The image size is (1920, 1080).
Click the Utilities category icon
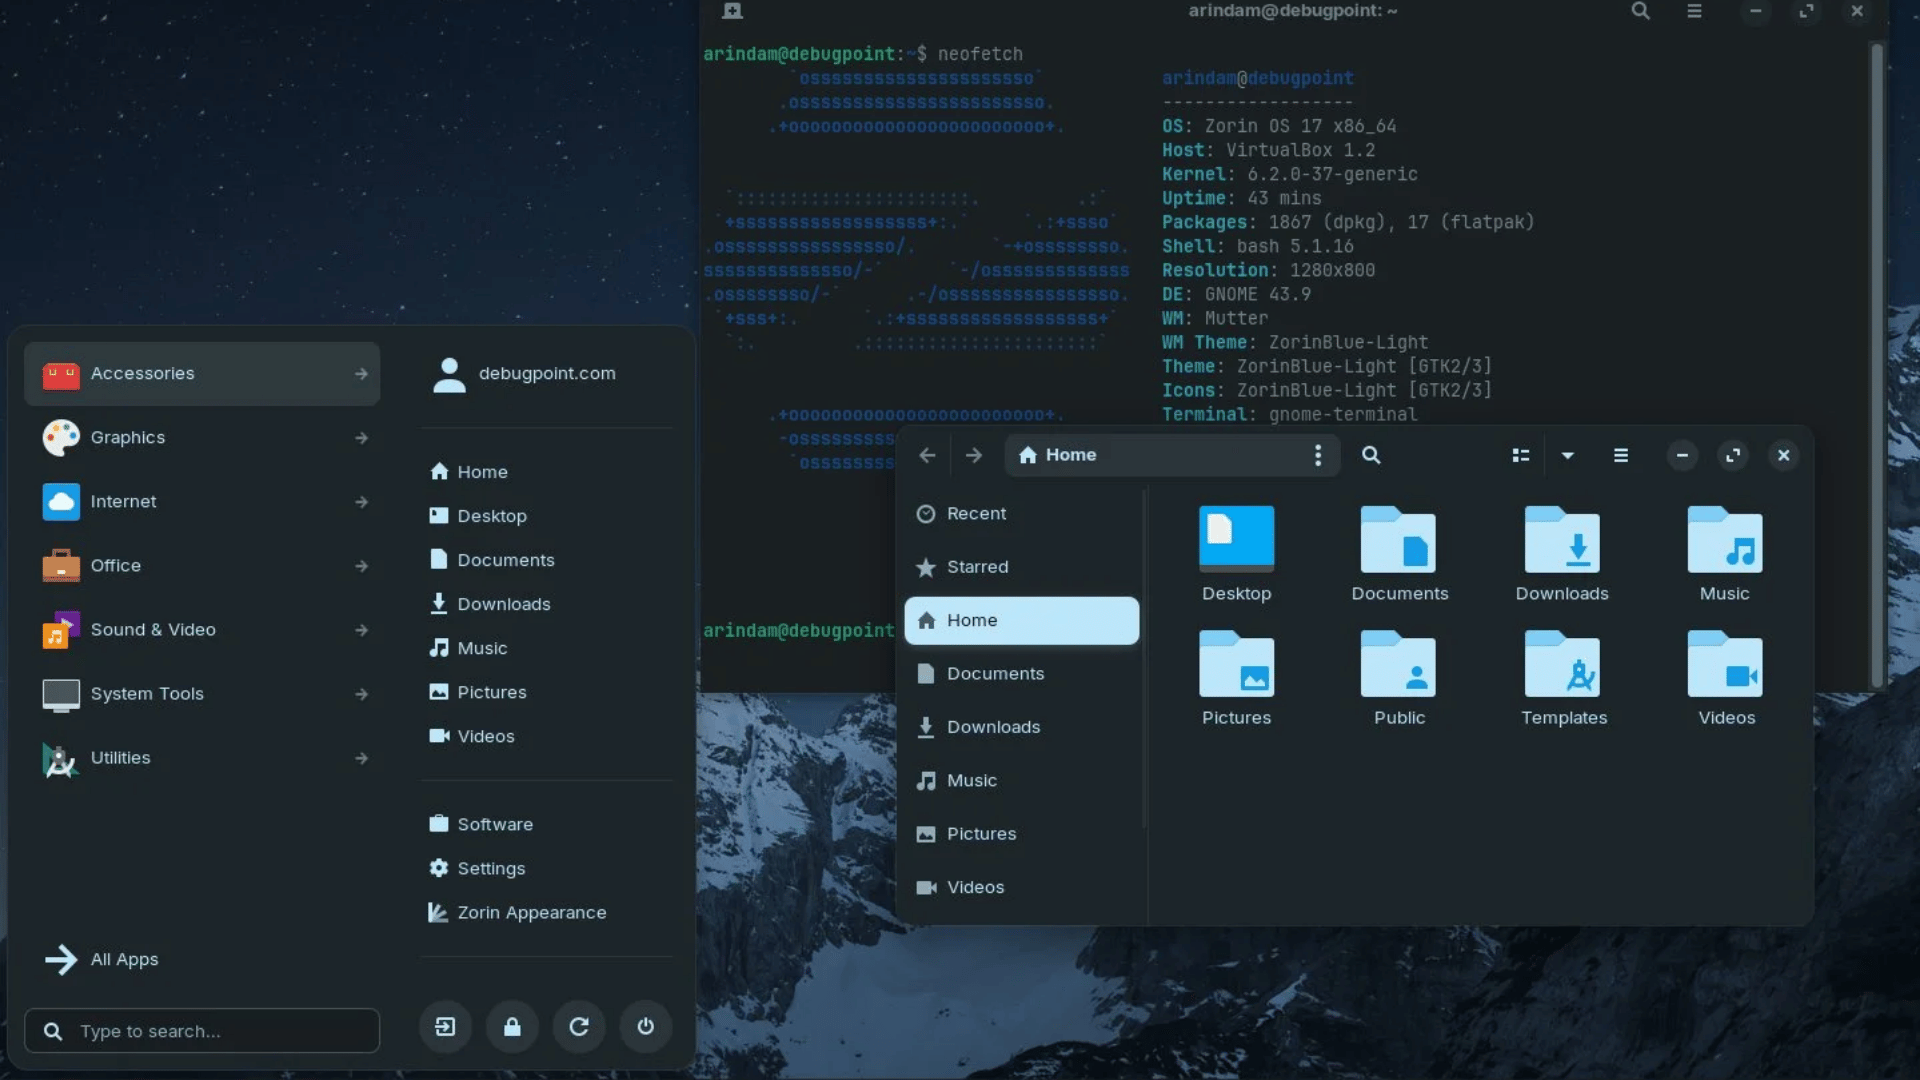60,759
